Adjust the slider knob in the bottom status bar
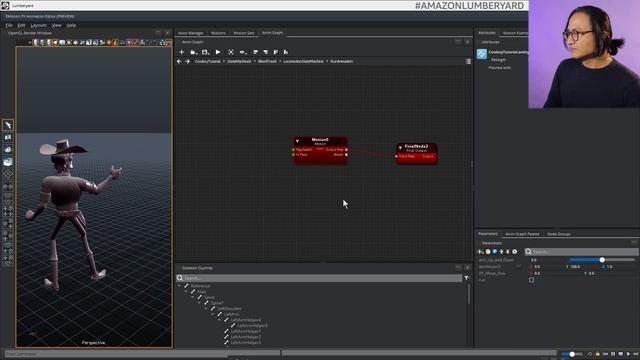640x360 pixels. click(x=572, y=354)
